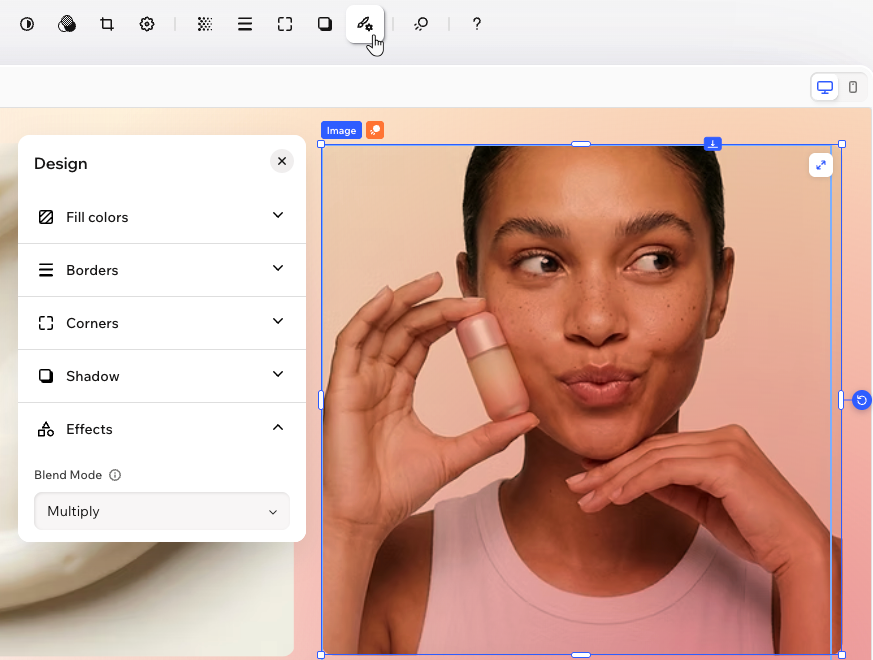Click the Shadow square icon in panel
This screenshot has width=873, height=660.
pyautogui.click(x=46, y=376)
